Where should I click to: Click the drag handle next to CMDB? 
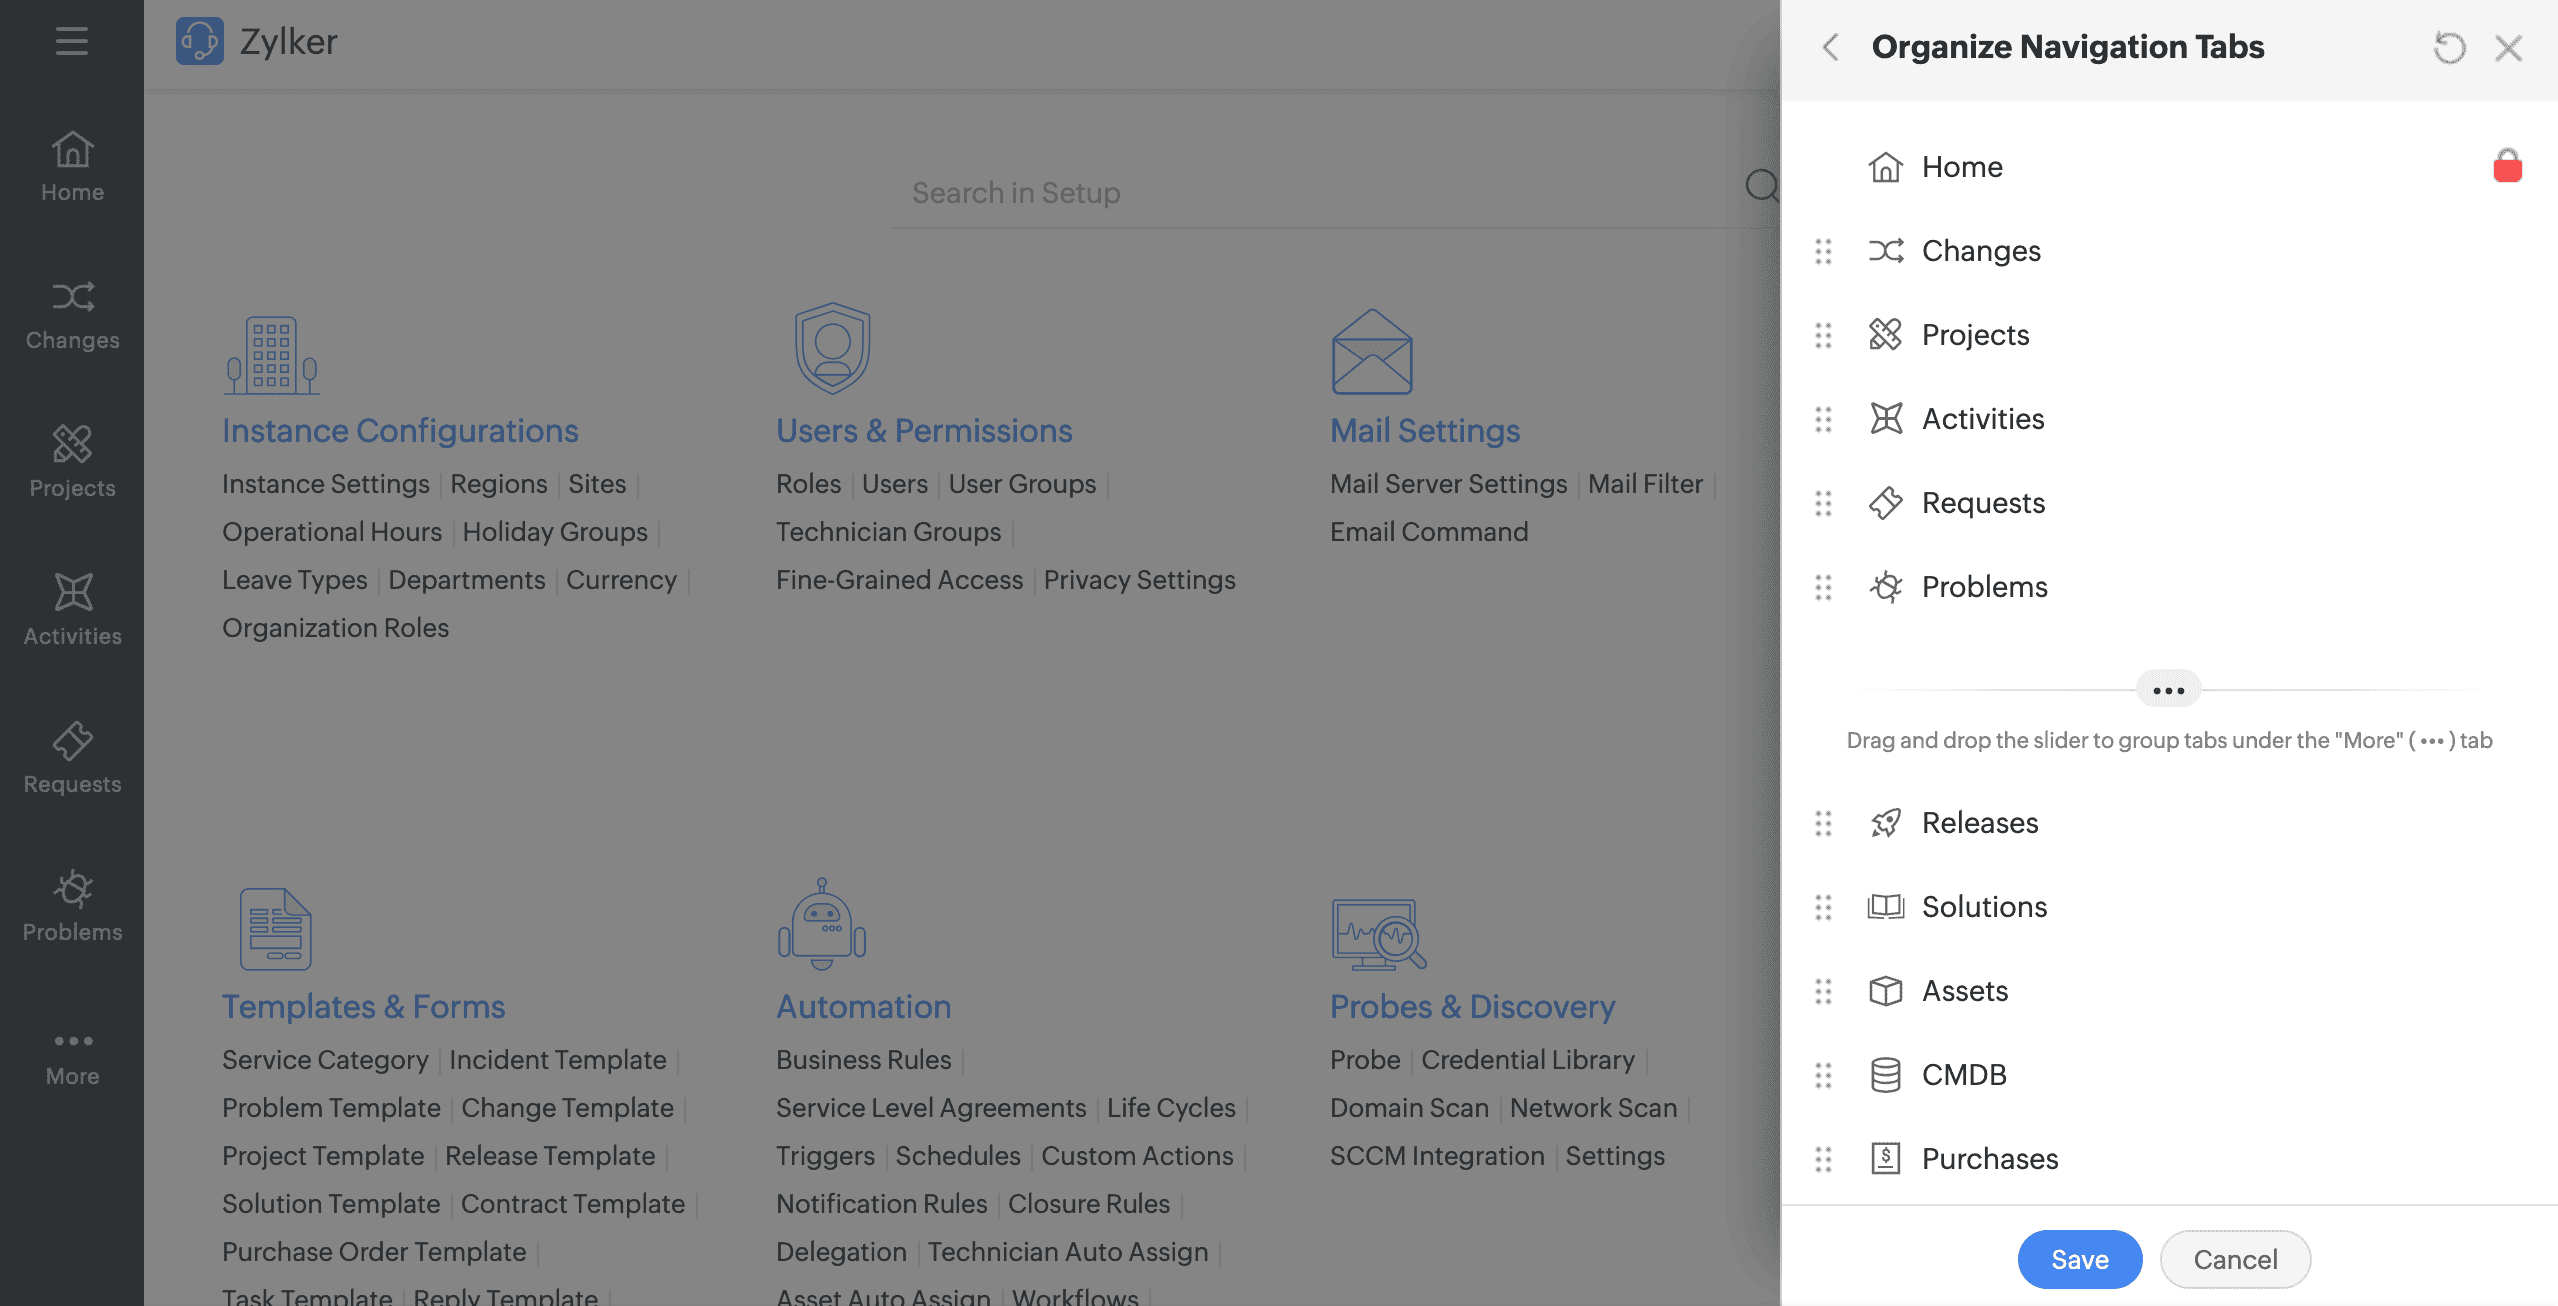pos(1823,1075)
